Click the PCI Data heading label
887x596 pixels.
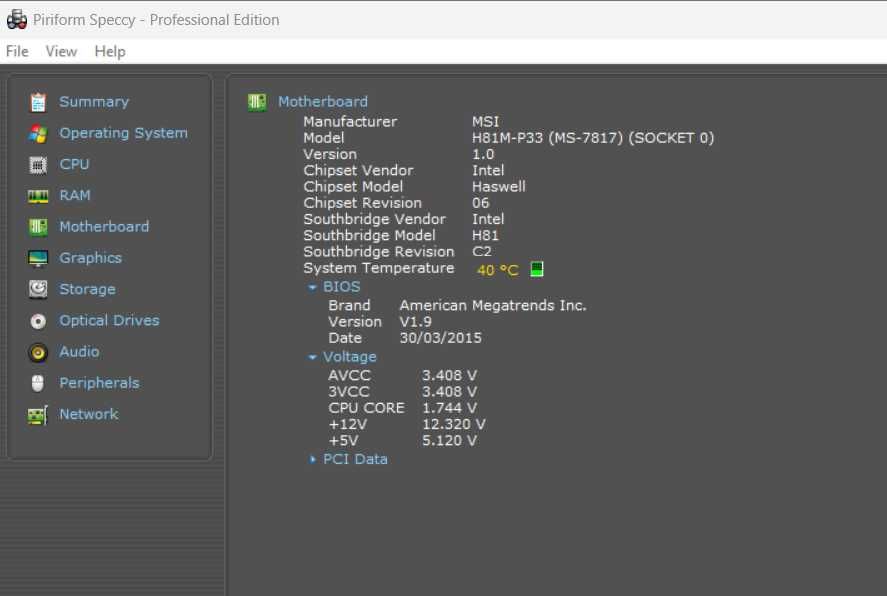coord(355,459)
